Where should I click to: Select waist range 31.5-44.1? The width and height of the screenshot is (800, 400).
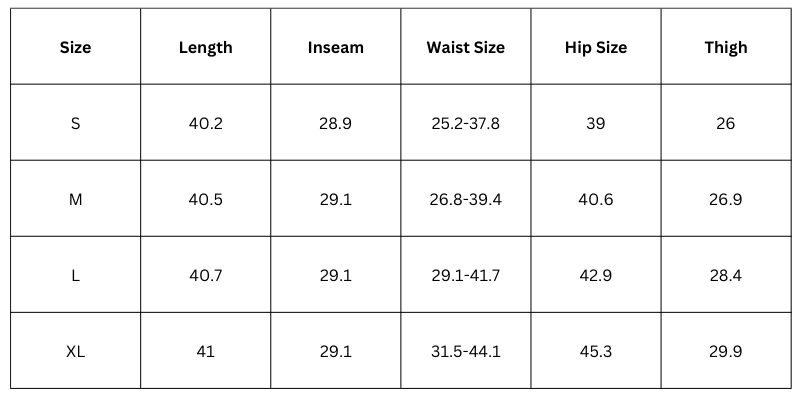point(465,352)
